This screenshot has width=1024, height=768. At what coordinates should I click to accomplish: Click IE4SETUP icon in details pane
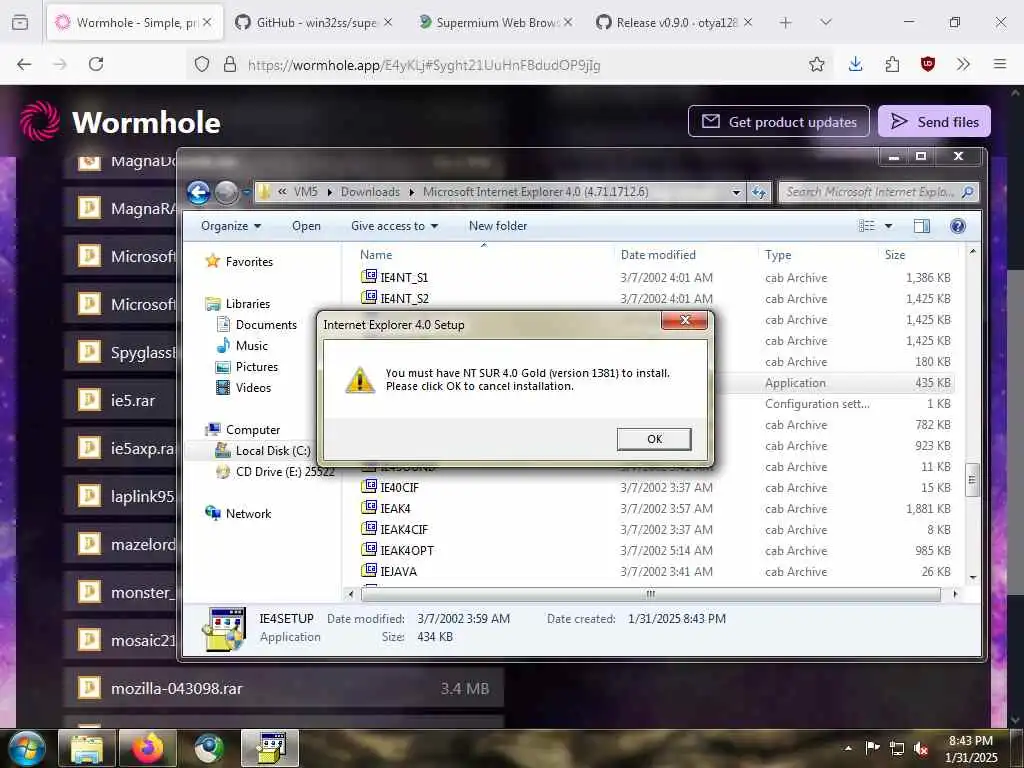click(x=224, y=628)
